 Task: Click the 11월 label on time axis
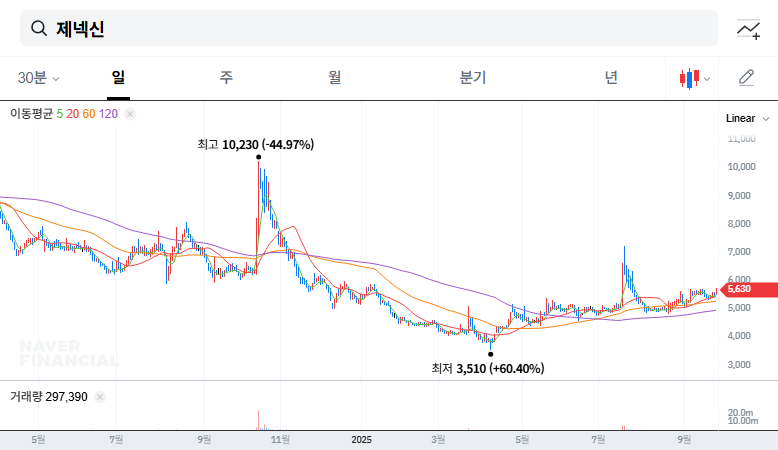280,440
